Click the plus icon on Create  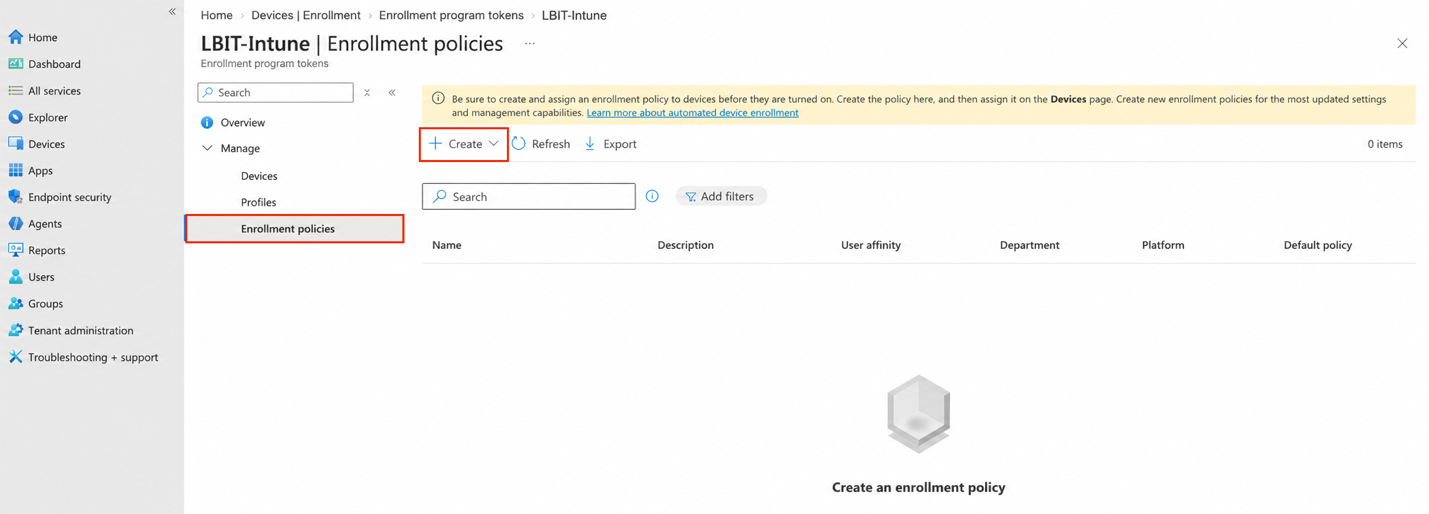point(436,144)
